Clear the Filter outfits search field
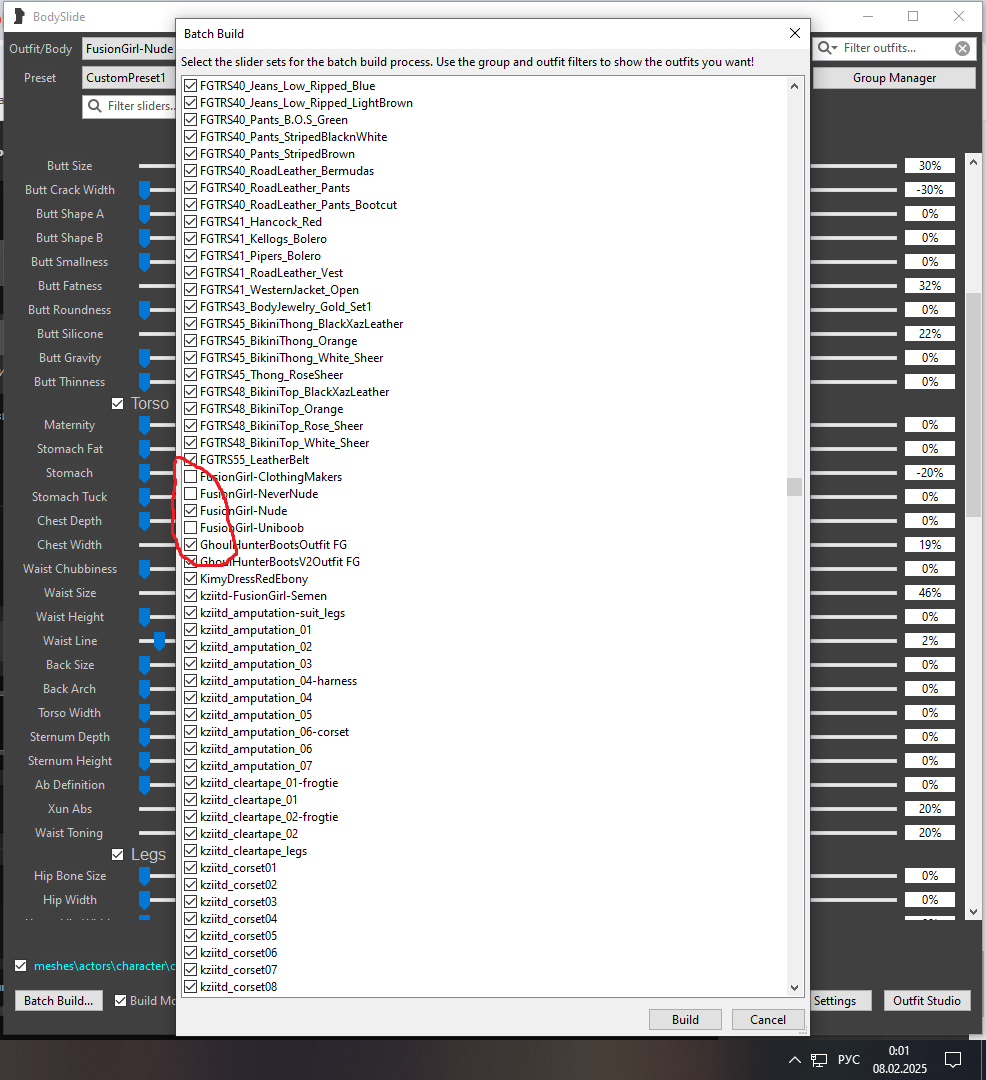This screenshot has width=986, height=1080. (962, 48)
